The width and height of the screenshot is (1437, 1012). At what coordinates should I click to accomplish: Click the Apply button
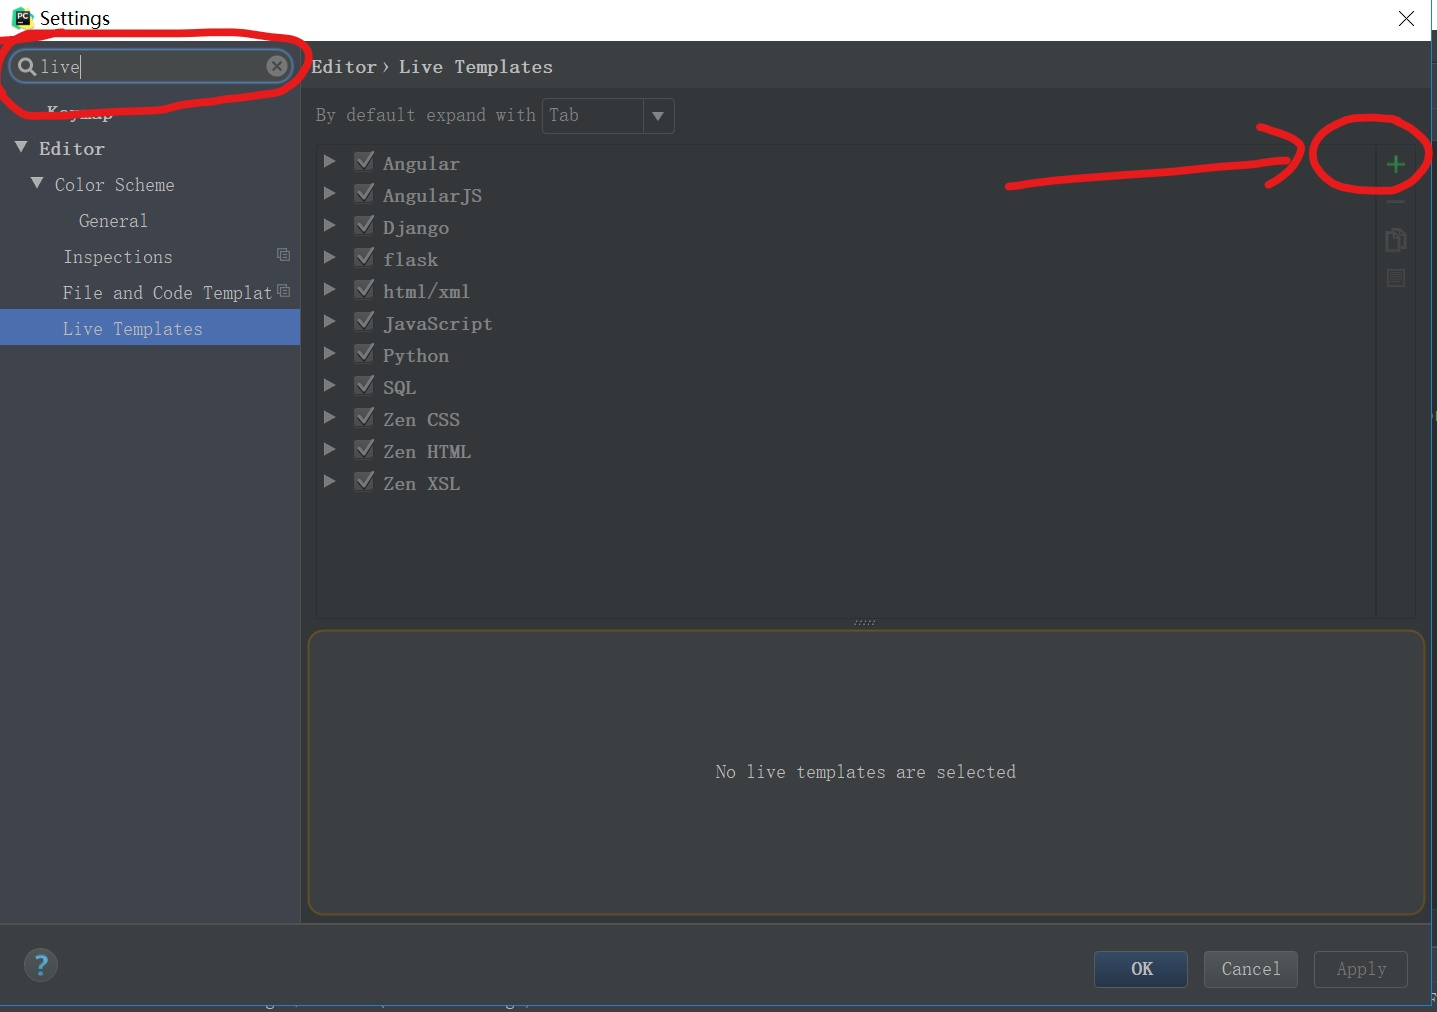pos(1361,969)
